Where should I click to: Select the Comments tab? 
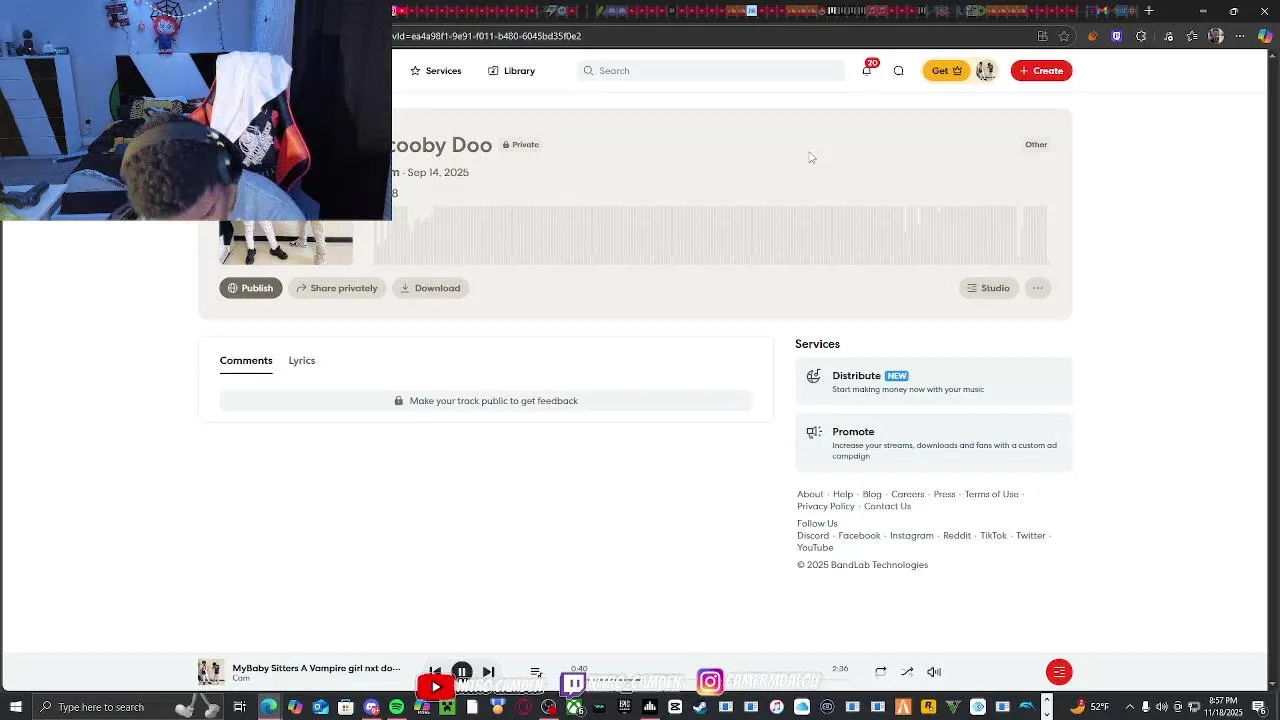[246, 361]
